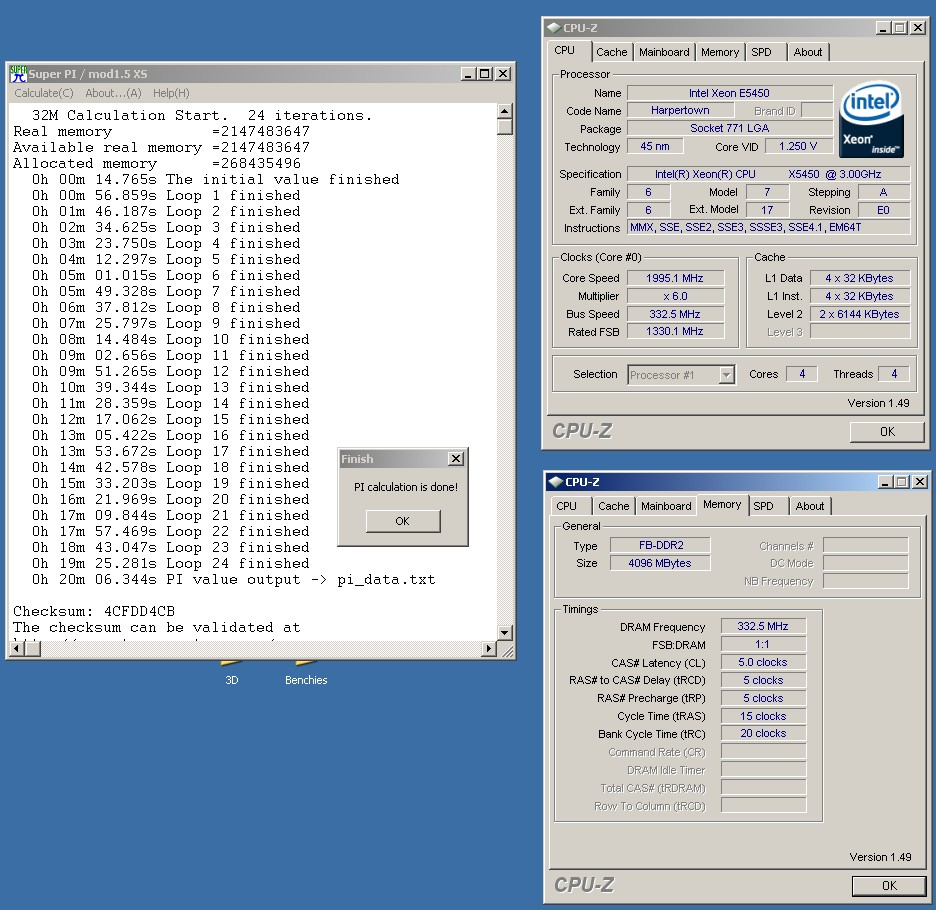
Task: Close the Super PI window
Action: [503, 74]
